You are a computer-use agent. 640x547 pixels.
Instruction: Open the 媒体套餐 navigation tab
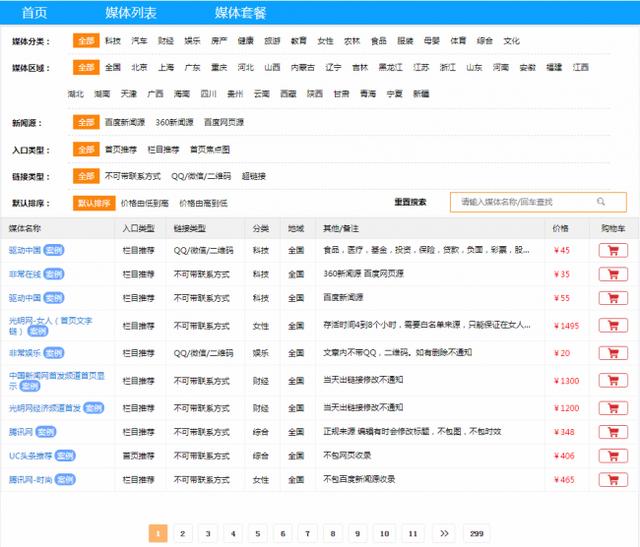tap(240, 13)
